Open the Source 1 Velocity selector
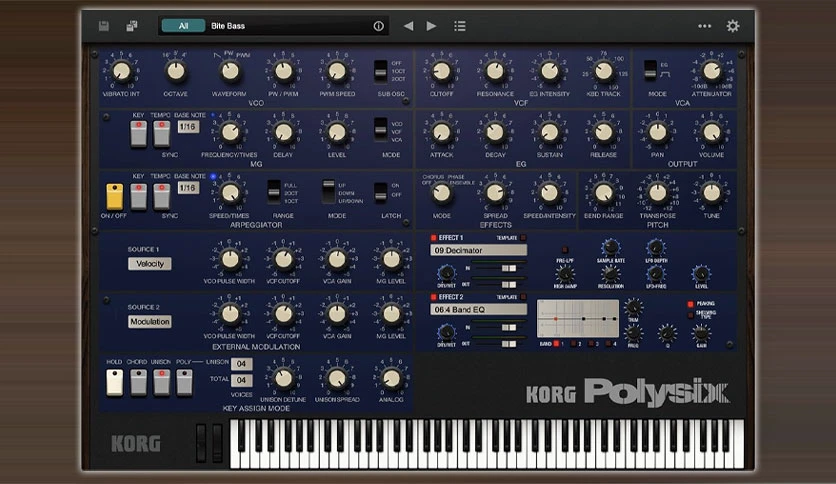Screen dimensions: 836x484 coord(150,264)
